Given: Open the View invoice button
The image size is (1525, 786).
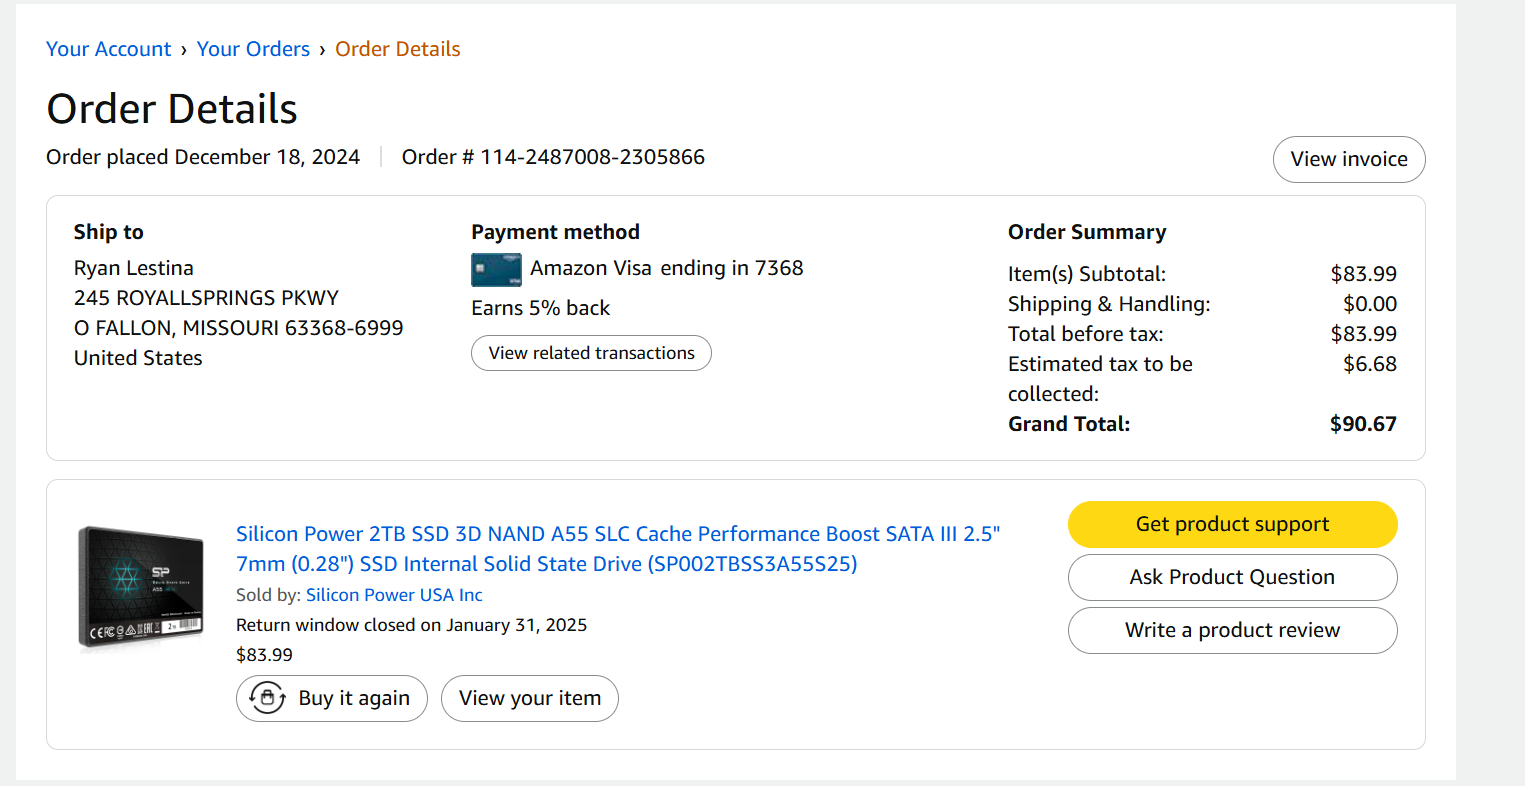Looking at the screenshot, I should pyautogui.click(x=1348, y=159).
